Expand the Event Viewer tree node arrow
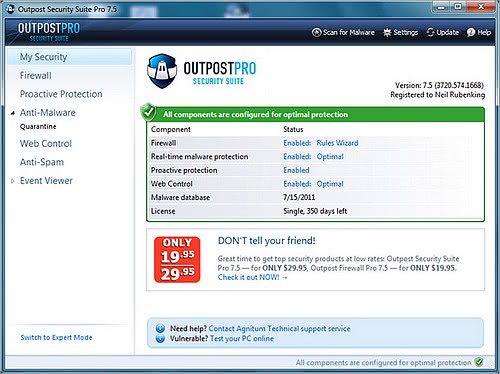 [13, 181]
